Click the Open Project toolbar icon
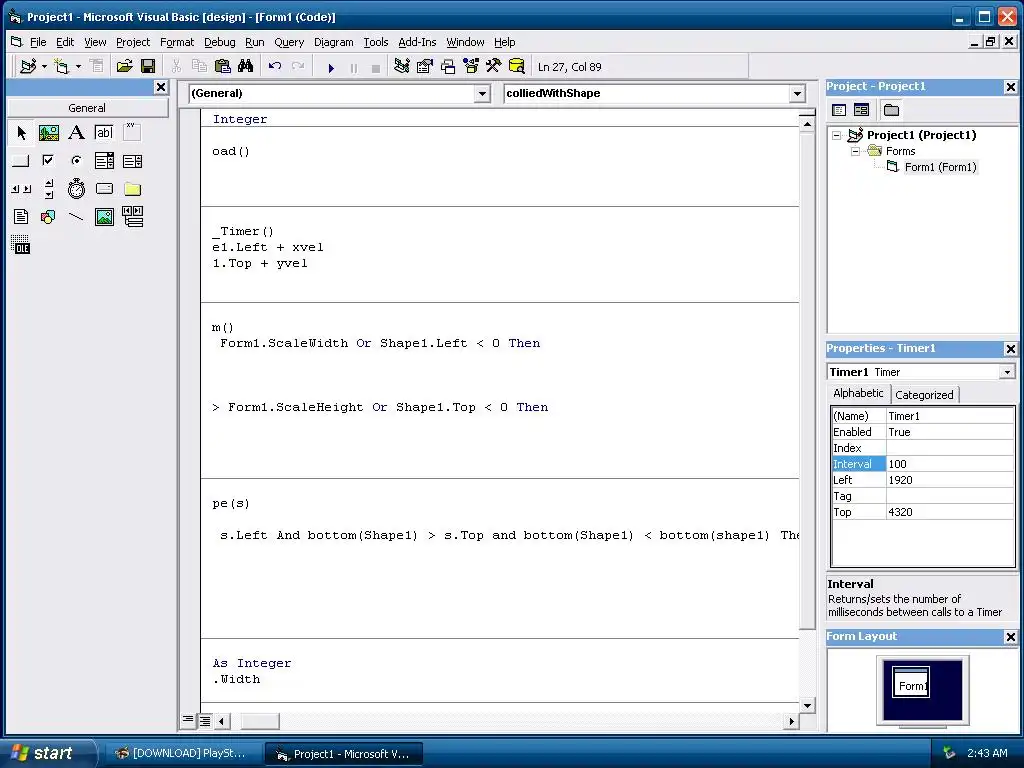This screenshot has height=768, width=1024. [x=124, y=66]
